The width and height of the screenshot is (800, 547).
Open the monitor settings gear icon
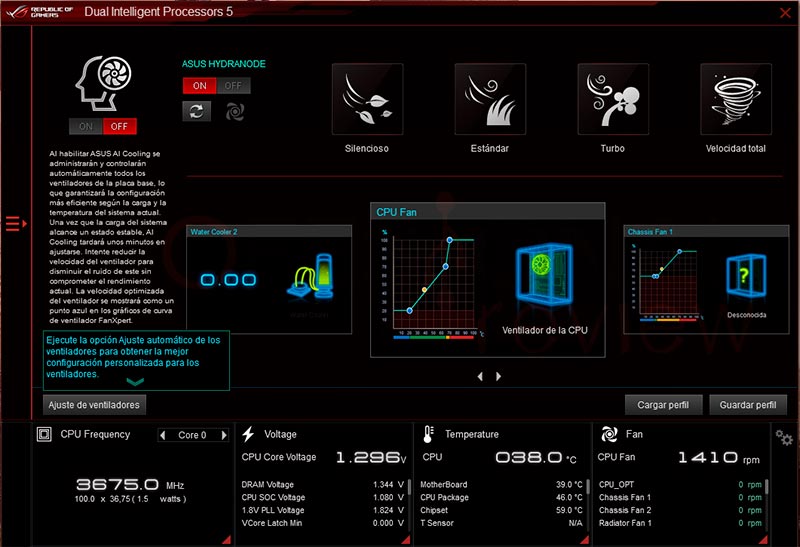pyautogui.click(x=783, y=438)
